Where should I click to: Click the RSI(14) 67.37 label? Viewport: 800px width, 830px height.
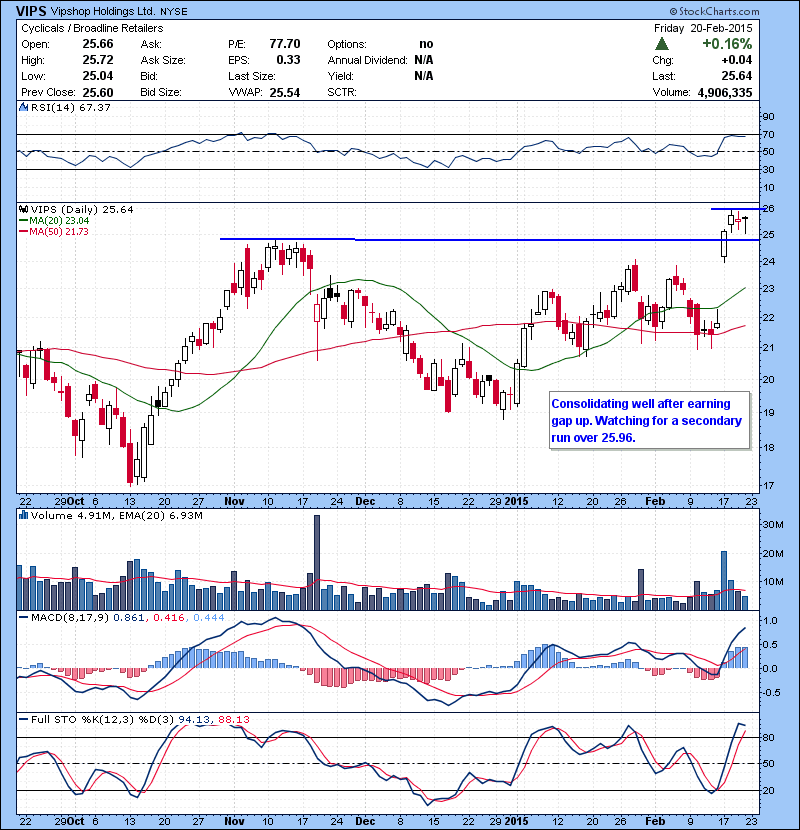pos(71,107)
